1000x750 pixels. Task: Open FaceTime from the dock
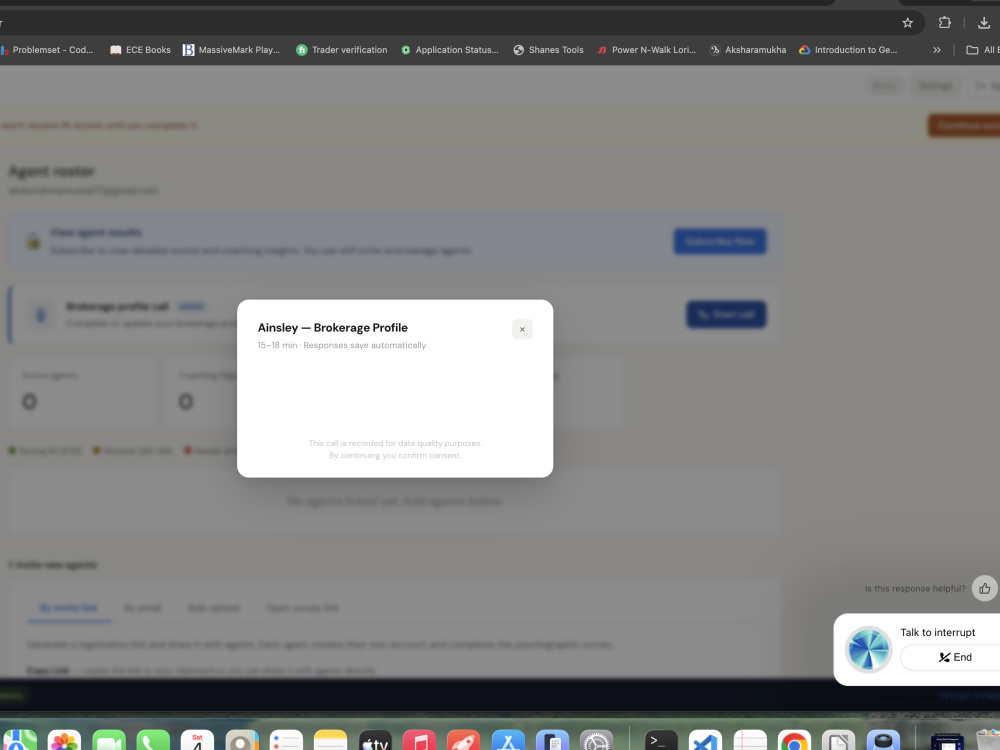109,741
